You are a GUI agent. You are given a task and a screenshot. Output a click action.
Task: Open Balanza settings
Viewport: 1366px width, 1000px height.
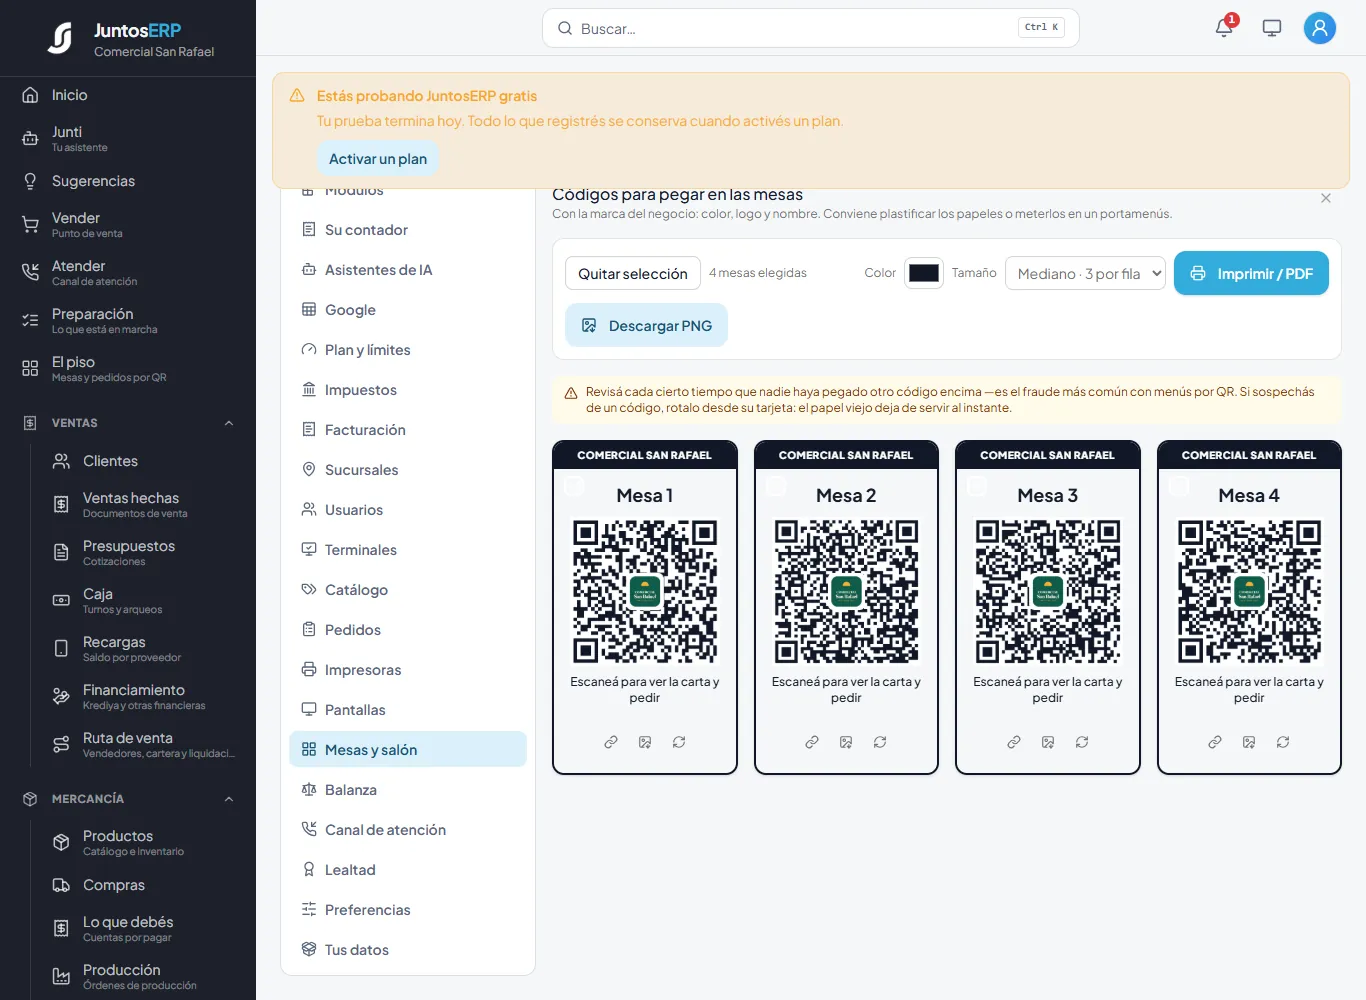(x=408, y=790)
